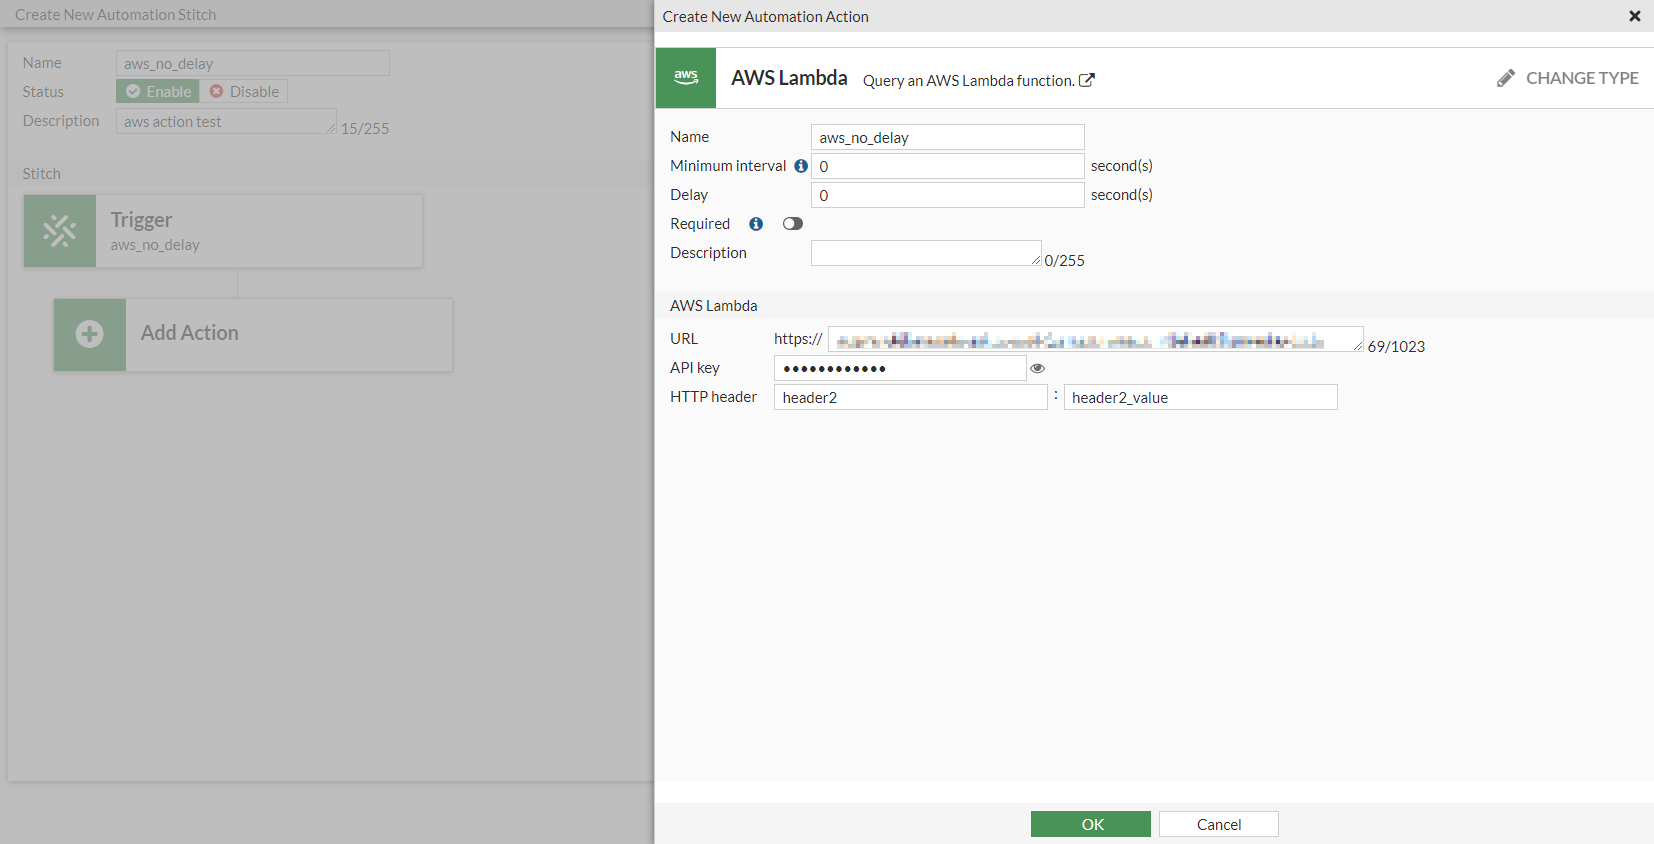The image size is (1654, 844).
Task: Click the 'Create New Automation Stitch' title
Action: click(116, 15)
